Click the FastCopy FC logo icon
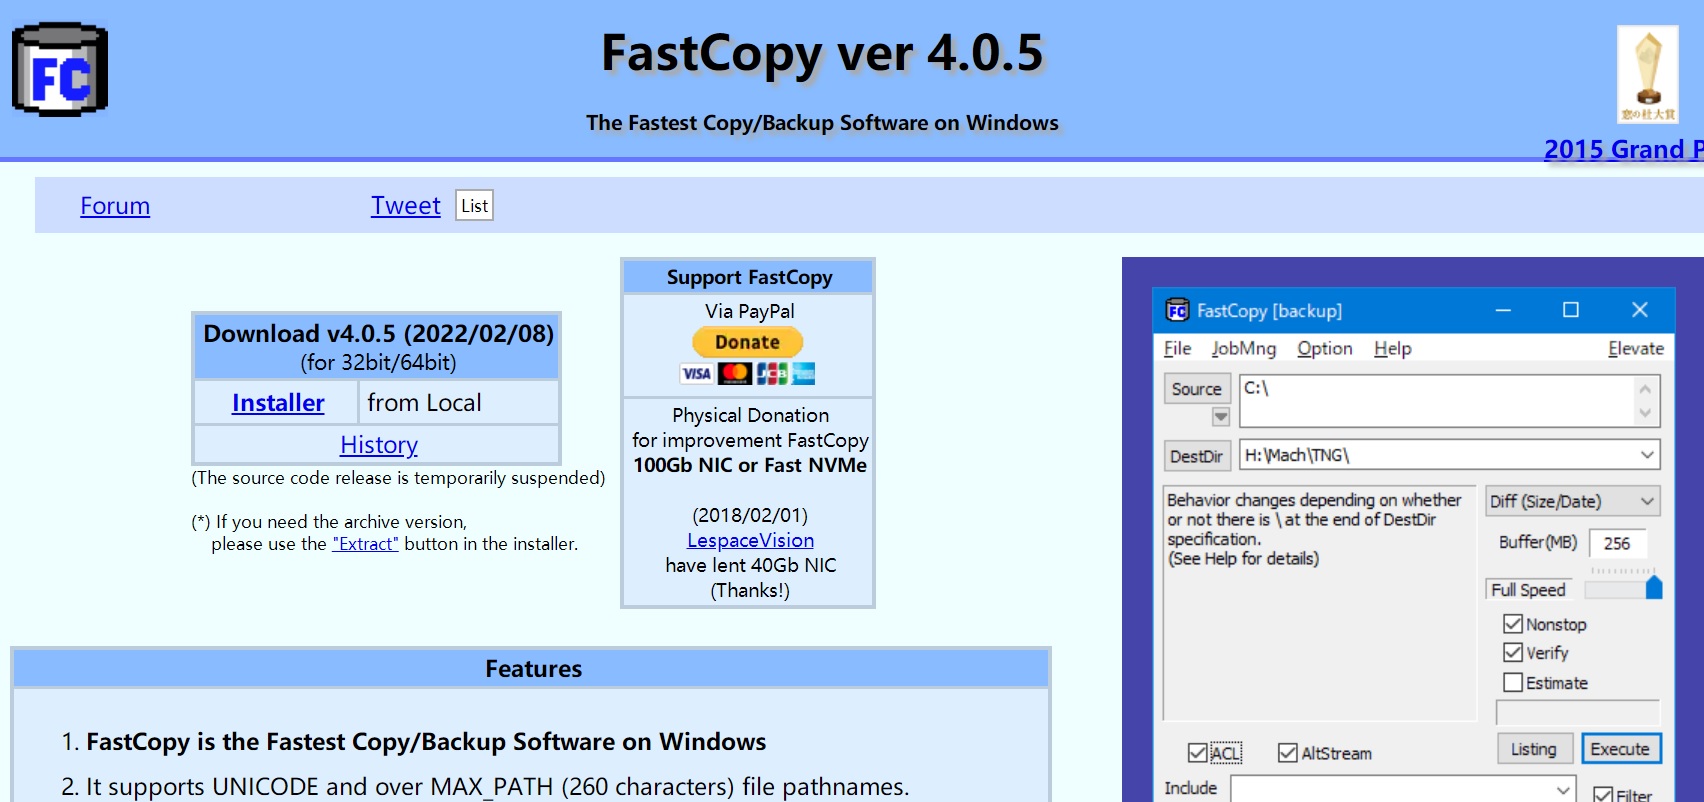Viewport: 1704px width, 802px height. [60, 70]
